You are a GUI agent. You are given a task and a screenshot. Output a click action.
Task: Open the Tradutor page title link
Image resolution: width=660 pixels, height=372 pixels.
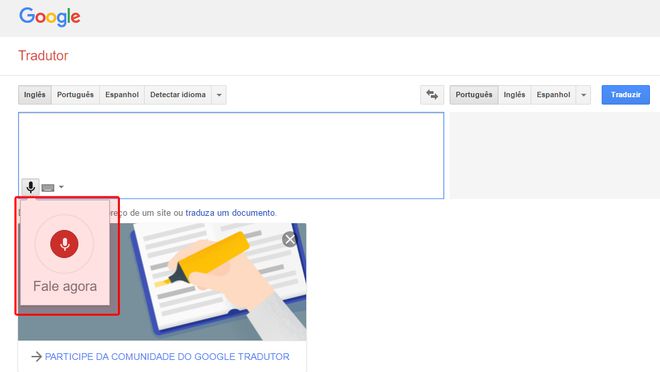point(43,56)
